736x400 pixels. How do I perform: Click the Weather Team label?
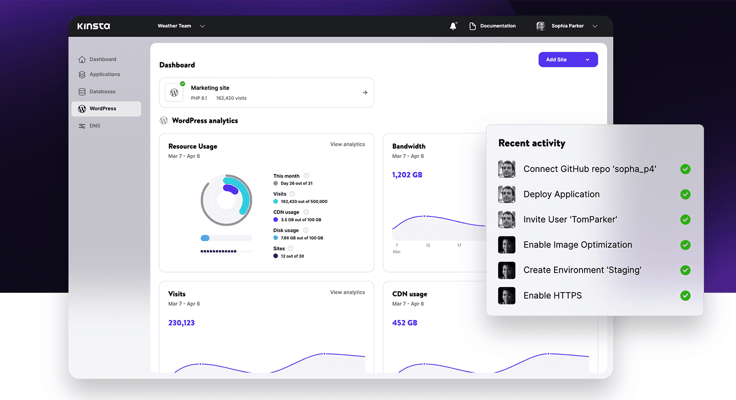(174, 26)
